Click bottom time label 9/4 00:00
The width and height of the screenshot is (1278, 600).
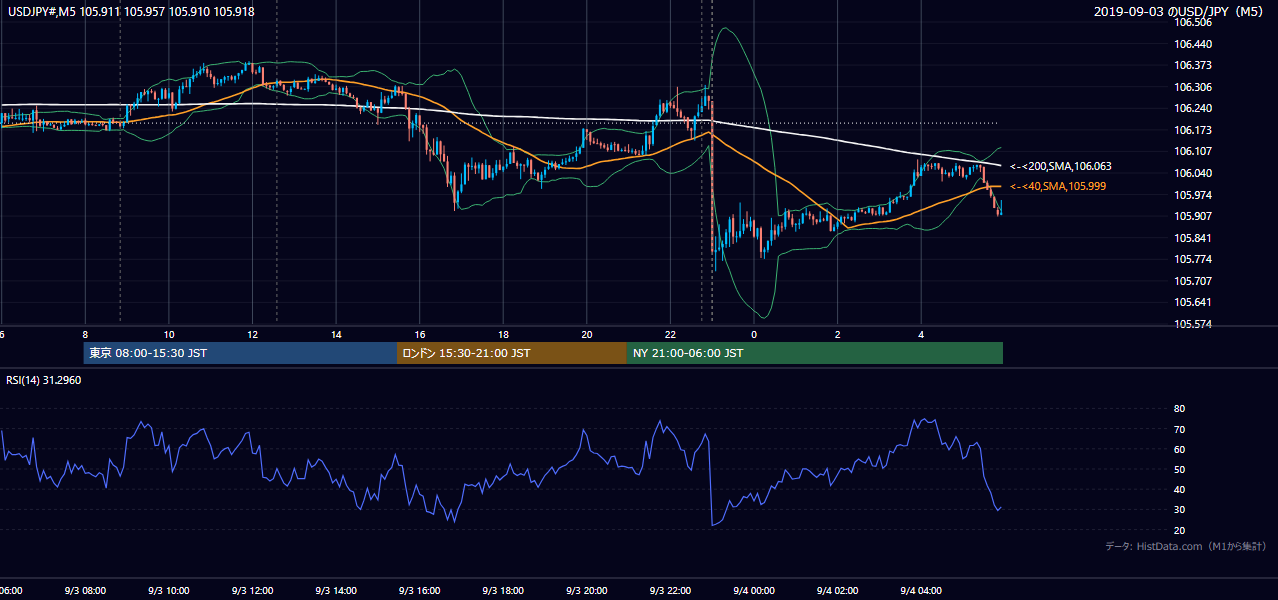[x=754, y=591]
